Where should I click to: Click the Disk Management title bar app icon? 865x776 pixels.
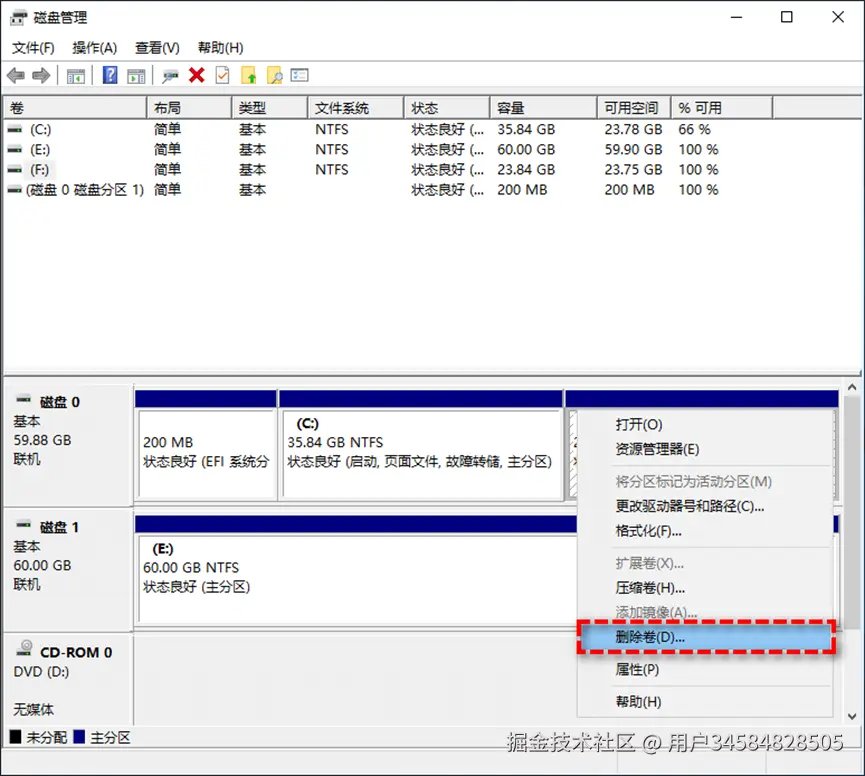pyautogui.click(x=18, y=18)
